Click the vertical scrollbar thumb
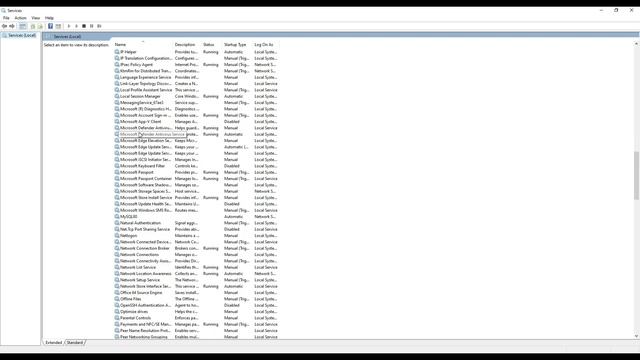This screenshot has width=640, height=360. tap(636, 176)
